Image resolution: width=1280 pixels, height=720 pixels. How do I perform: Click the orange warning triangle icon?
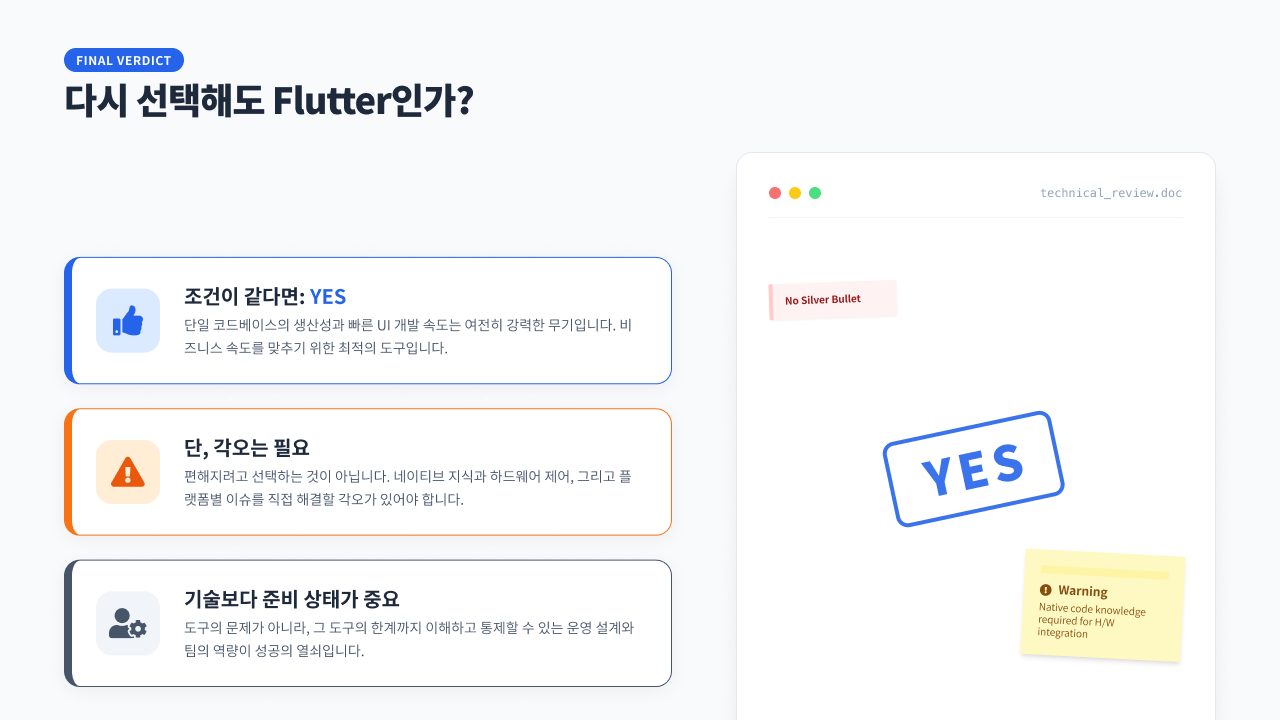(x=128, y=472)
